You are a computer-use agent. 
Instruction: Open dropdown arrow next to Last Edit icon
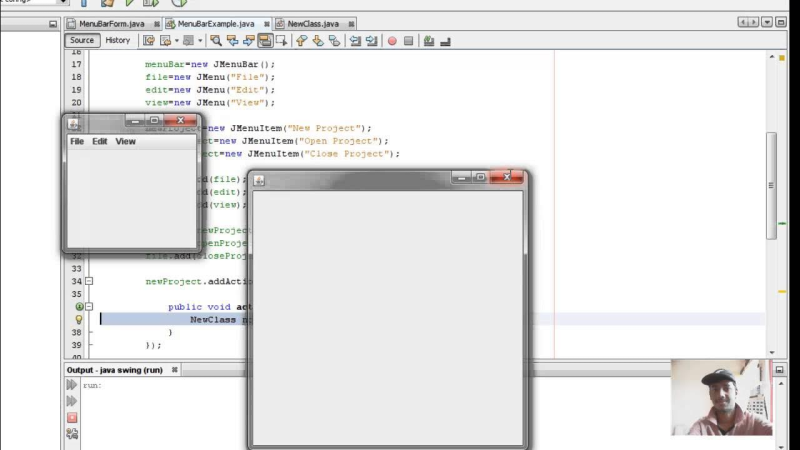(177, 41)
